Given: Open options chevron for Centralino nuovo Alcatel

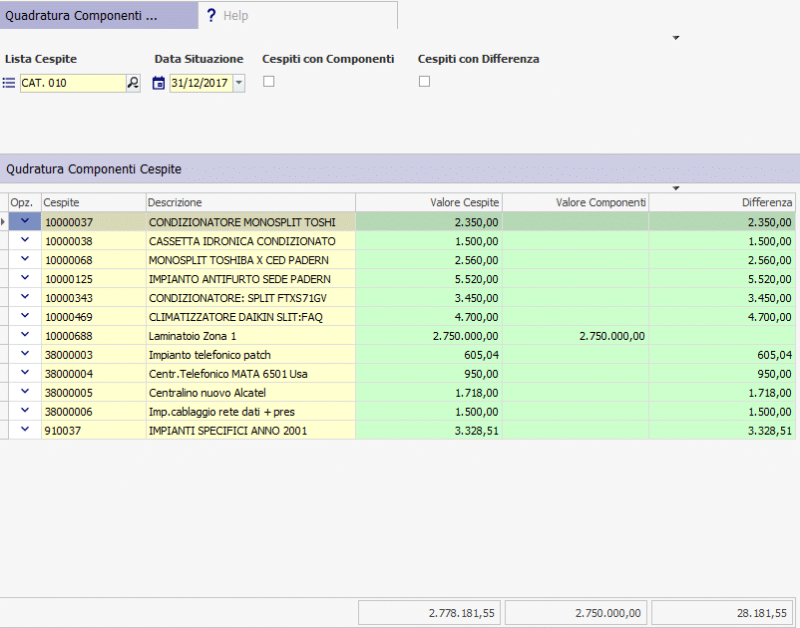Looking at the screenshot, I should point(24,391).
